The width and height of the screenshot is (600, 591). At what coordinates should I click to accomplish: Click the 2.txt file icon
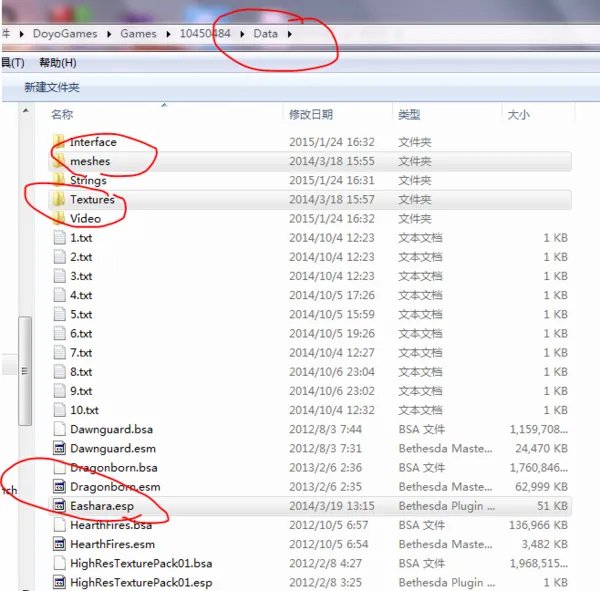coord(59,257)
